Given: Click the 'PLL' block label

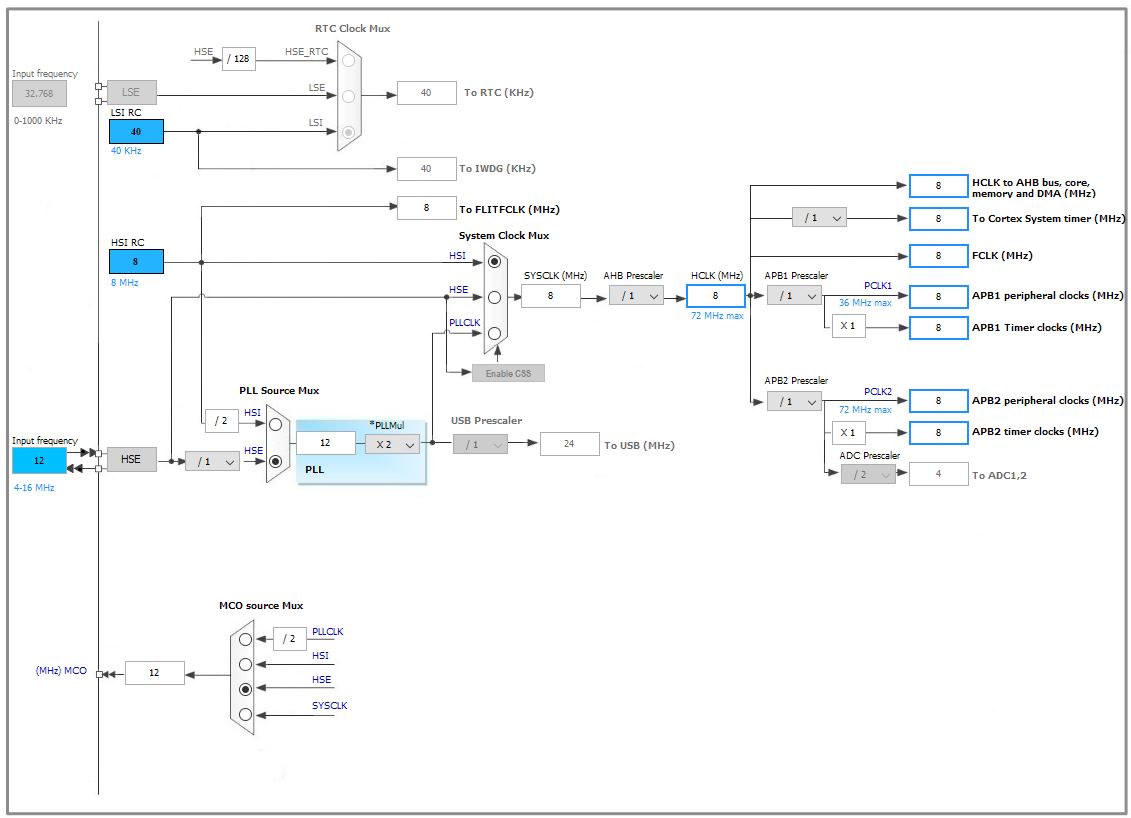Looking at the screenshot, I should coord(314,470).
